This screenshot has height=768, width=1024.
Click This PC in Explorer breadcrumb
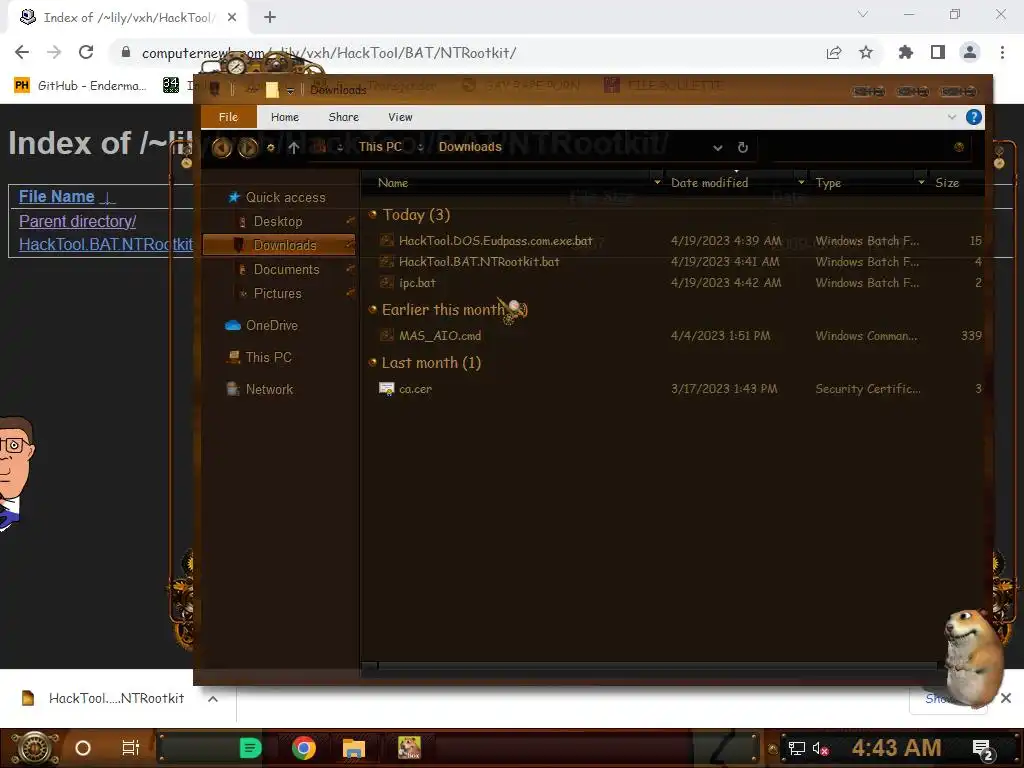point(380,147)
